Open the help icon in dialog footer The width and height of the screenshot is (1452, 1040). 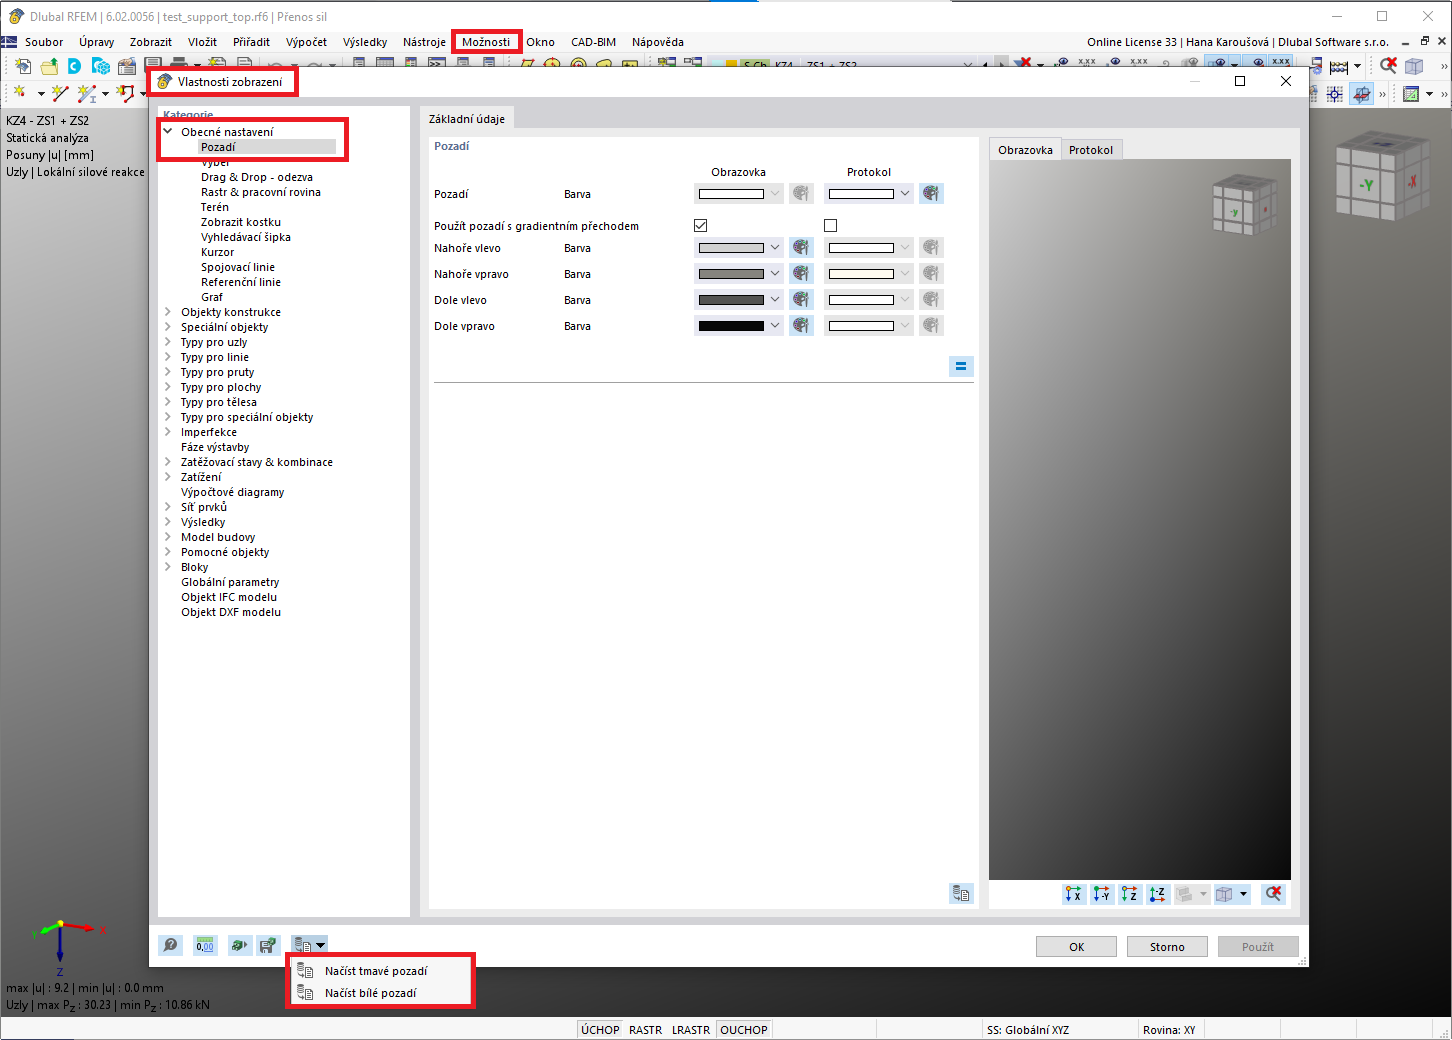[x=170, y=945]
